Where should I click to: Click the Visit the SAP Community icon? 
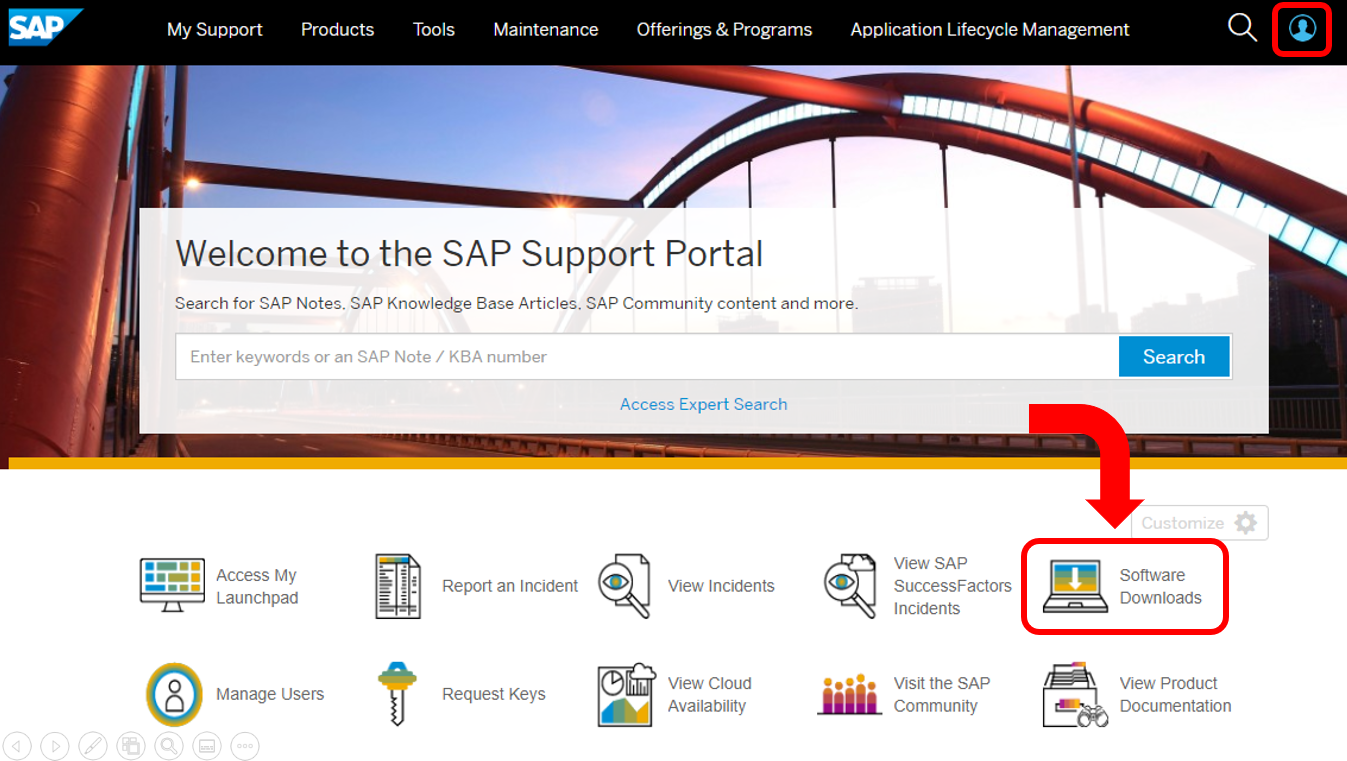coord(849,694)
